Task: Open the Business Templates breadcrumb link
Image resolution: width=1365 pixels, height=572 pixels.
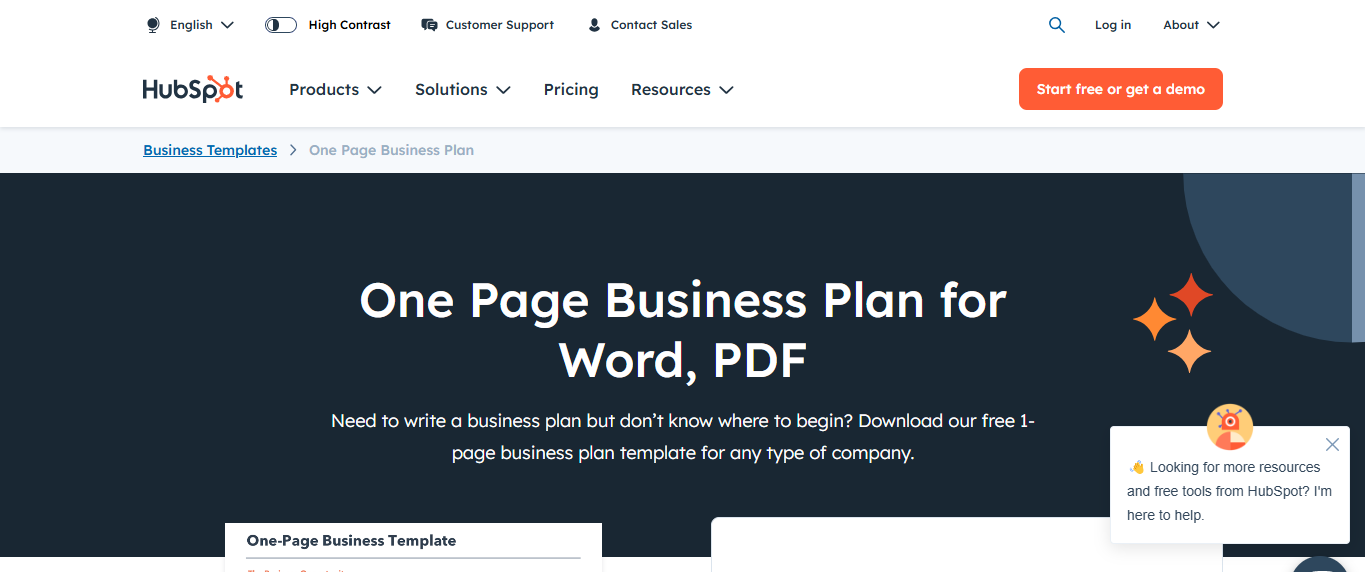Action: (210, 150)
